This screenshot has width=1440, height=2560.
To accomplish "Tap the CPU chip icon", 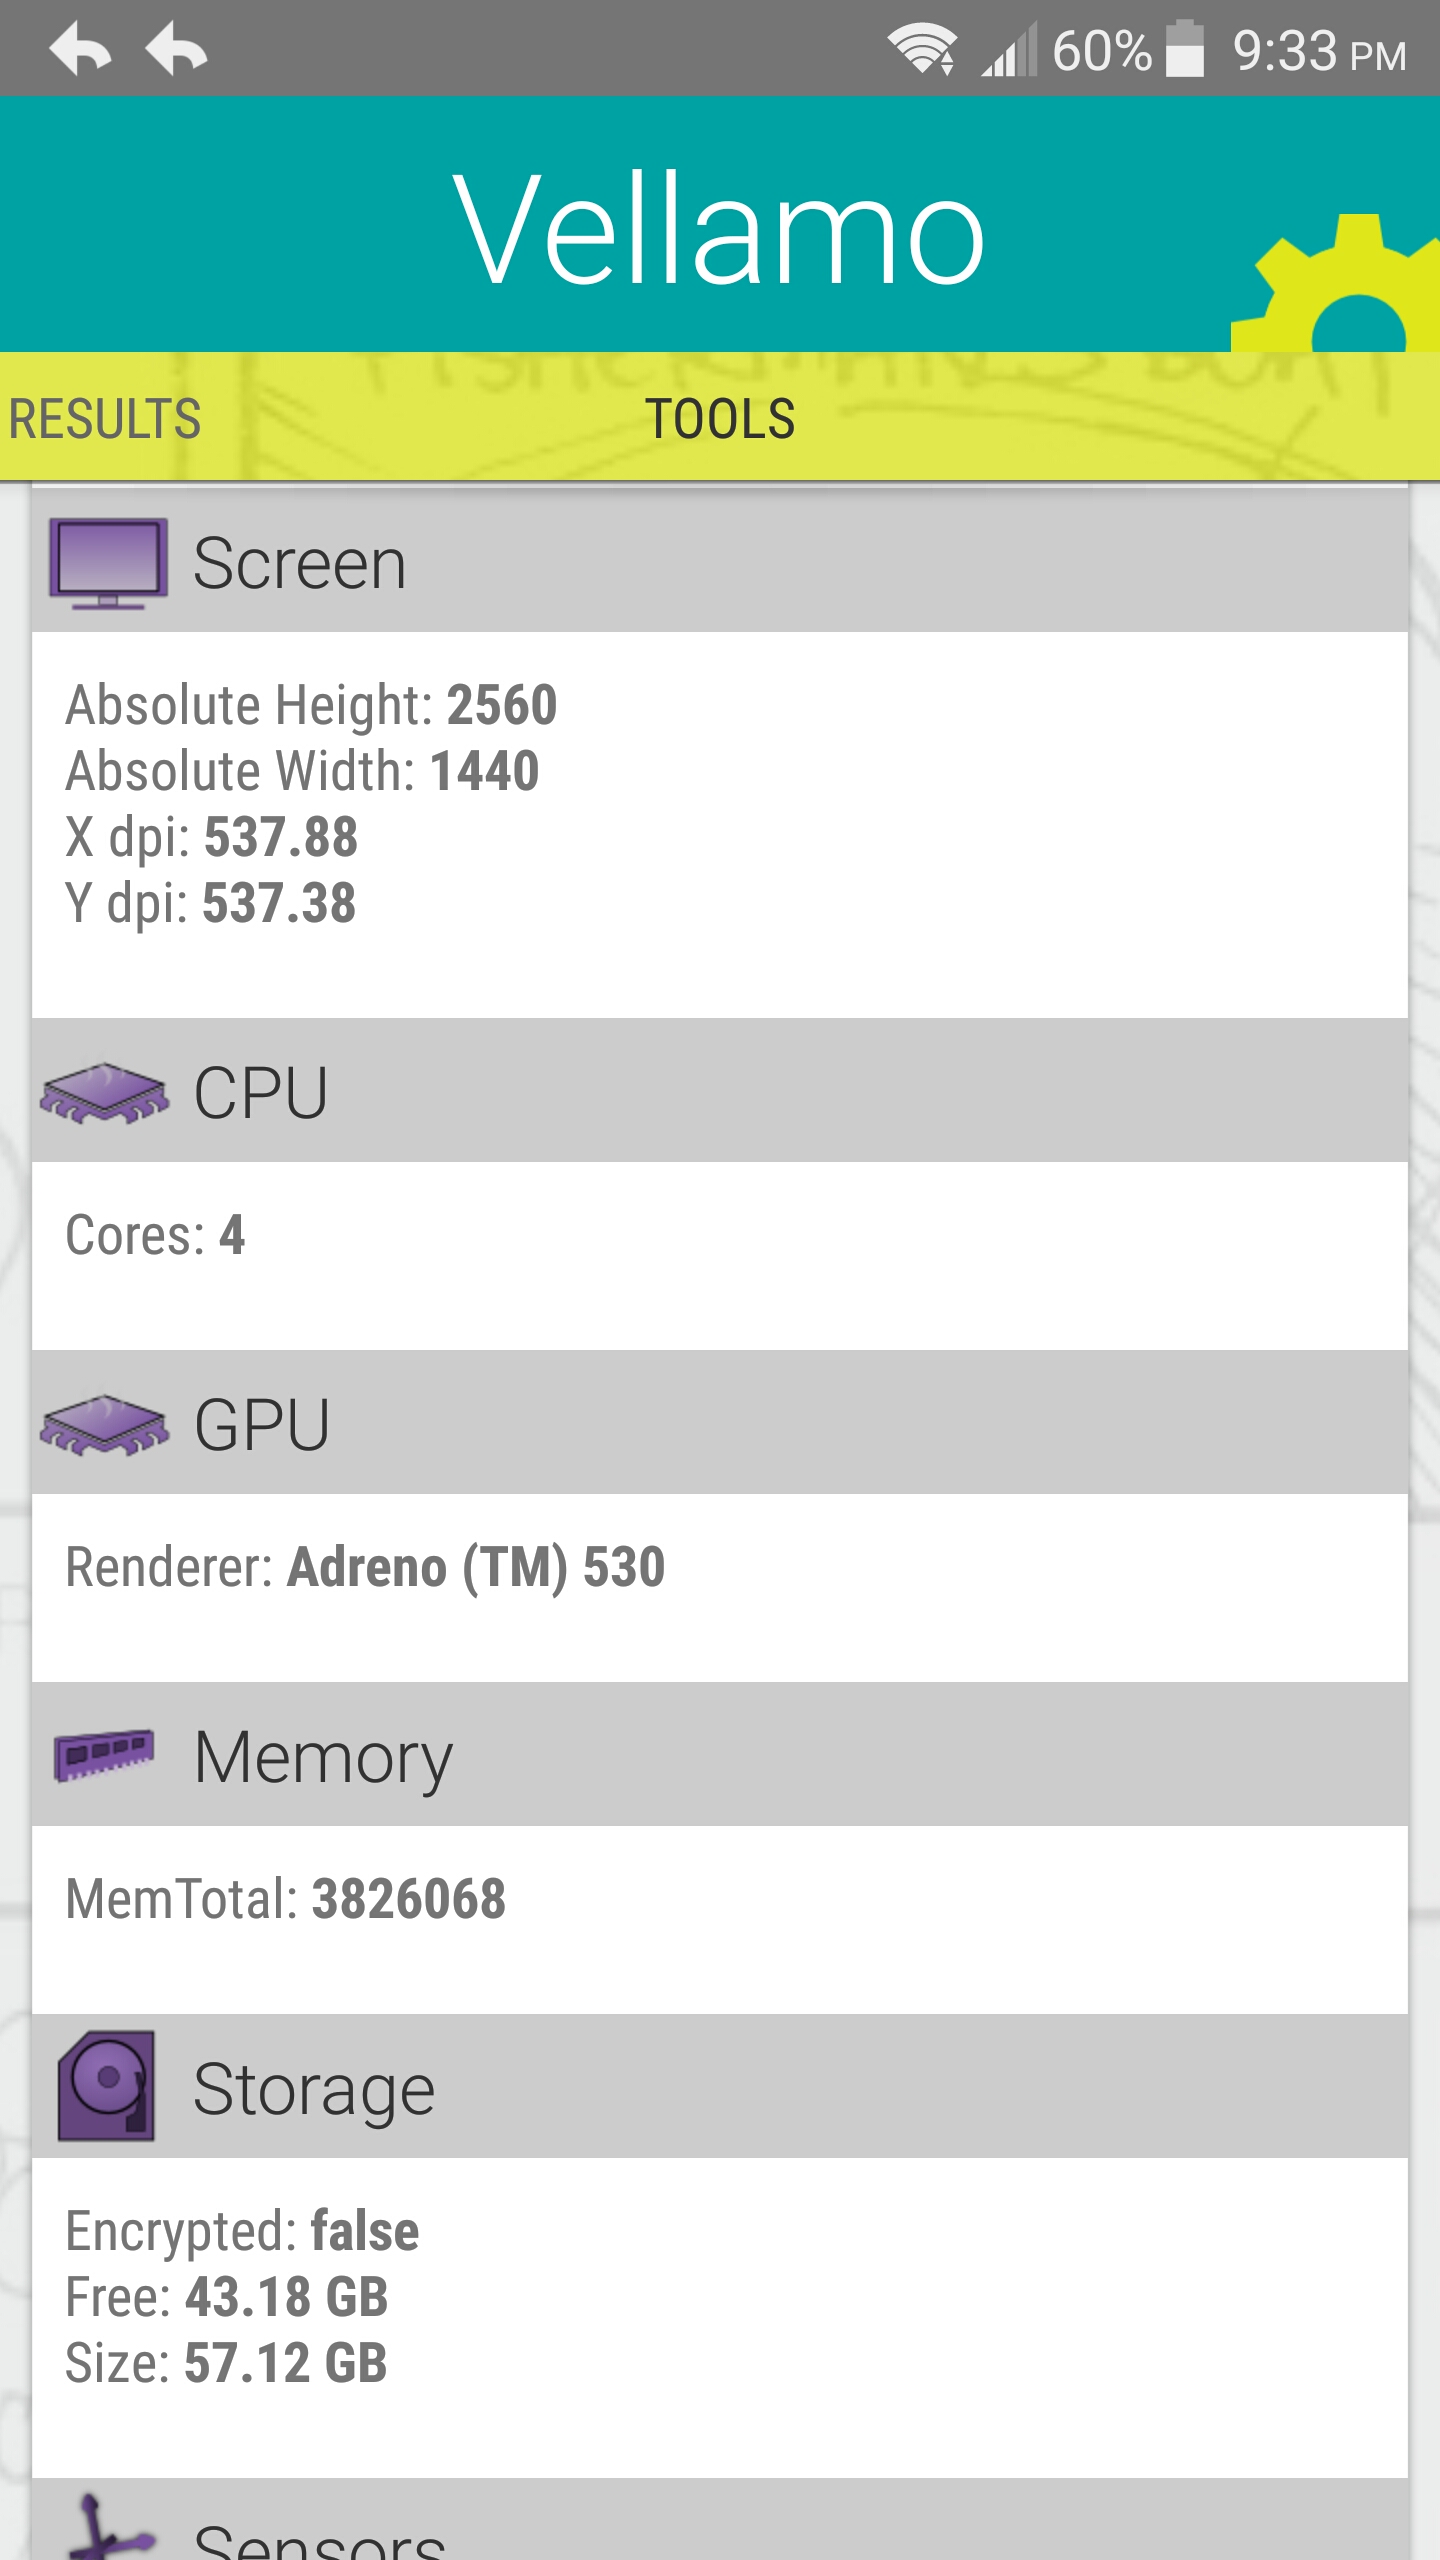I will pos(104,1093).
